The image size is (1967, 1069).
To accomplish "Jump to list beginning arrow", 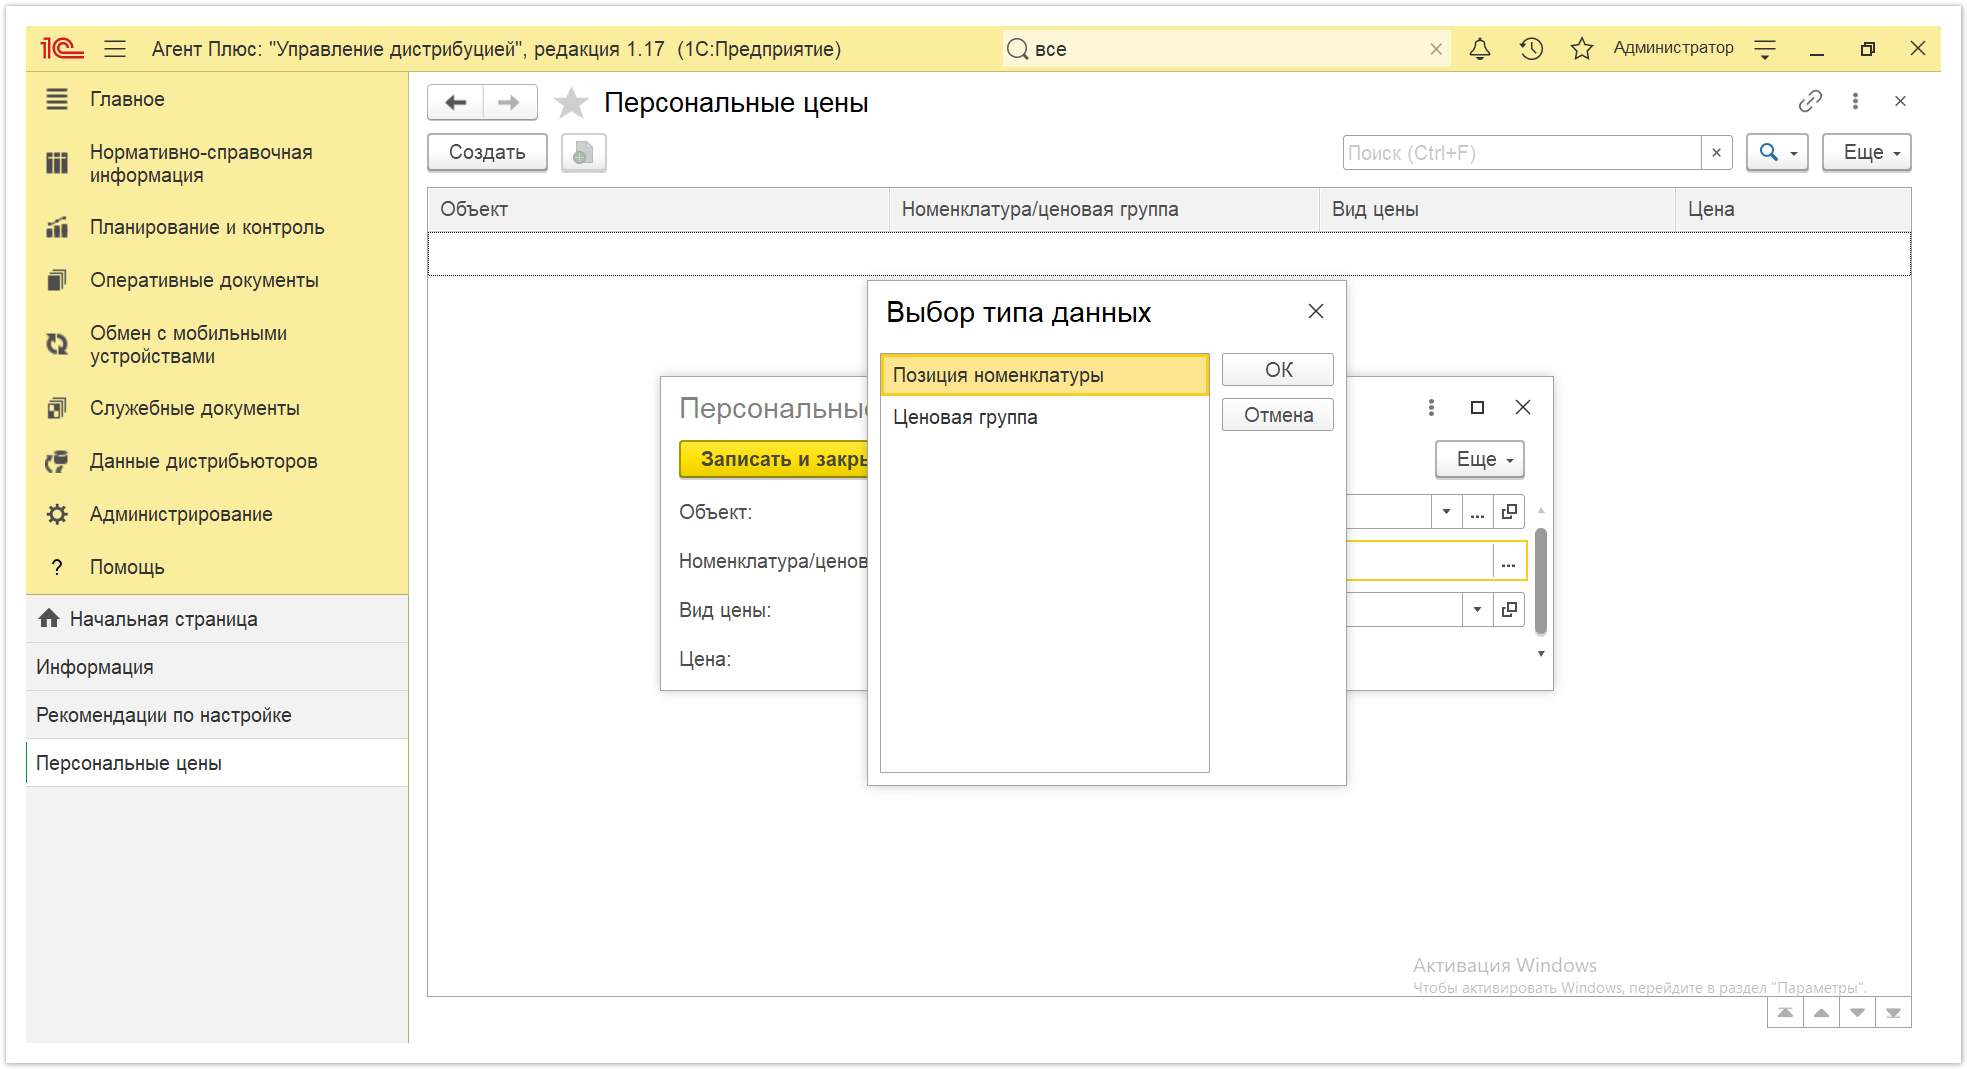I will click(1785, 1012).
